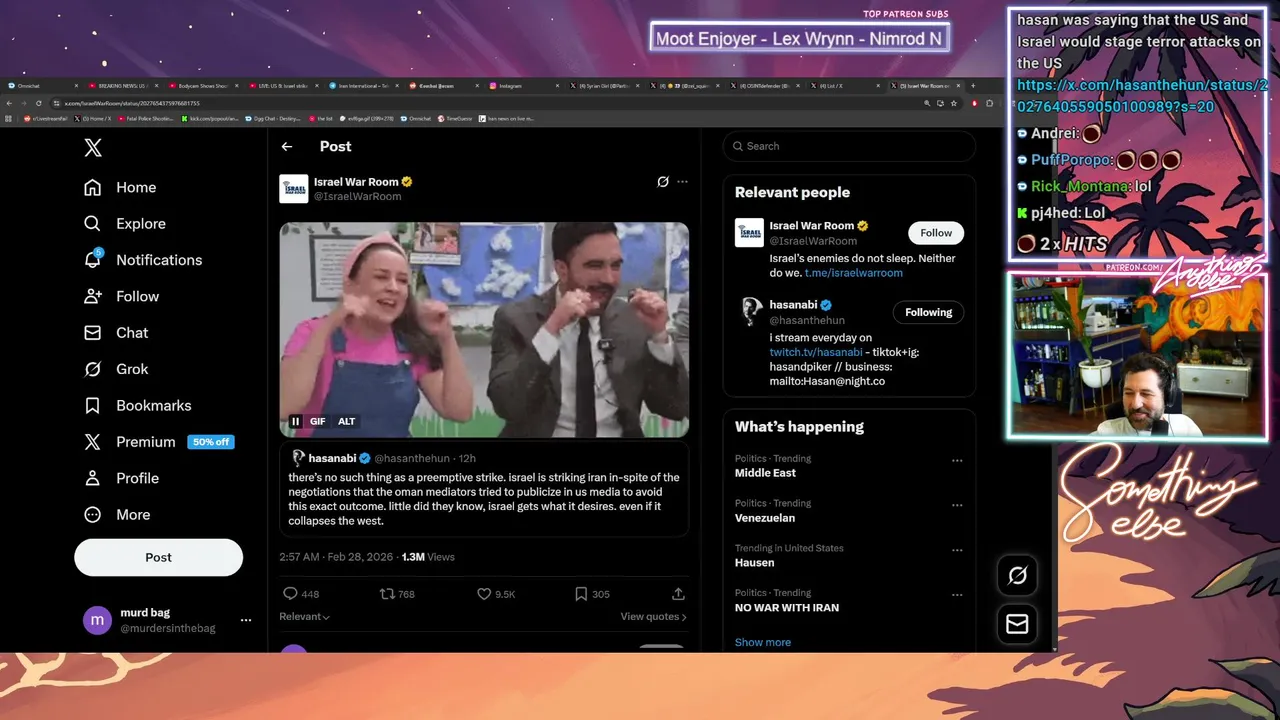Open Chat in the sidebar

[x=116, y=333]
